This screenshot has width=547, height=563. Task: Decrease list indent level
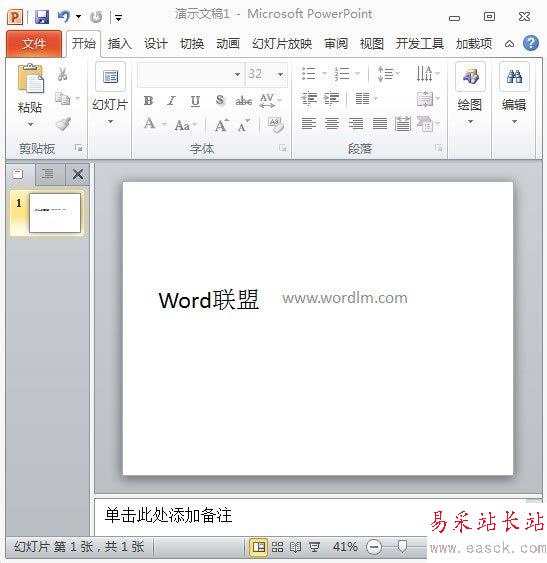[309, 98]
